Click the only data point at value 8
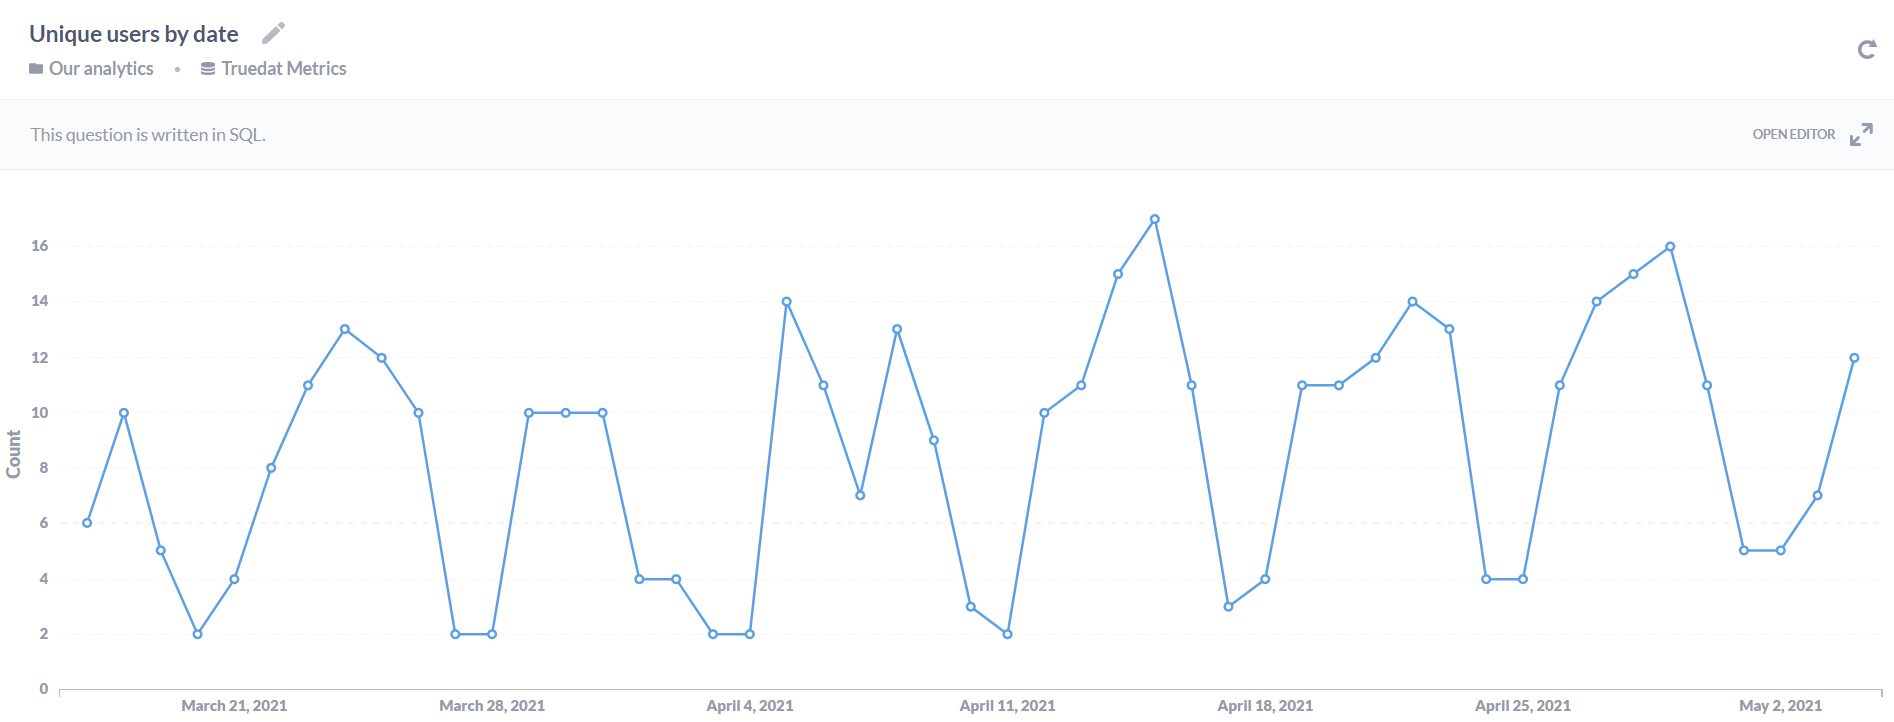The height and width of the screenshot is (722, 1894). click(x=271, y=468)
